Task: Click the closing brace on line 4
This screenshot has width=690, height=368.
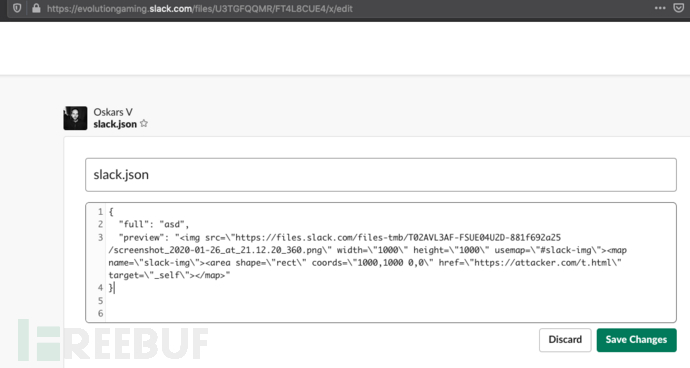Action: click(111, 288)
